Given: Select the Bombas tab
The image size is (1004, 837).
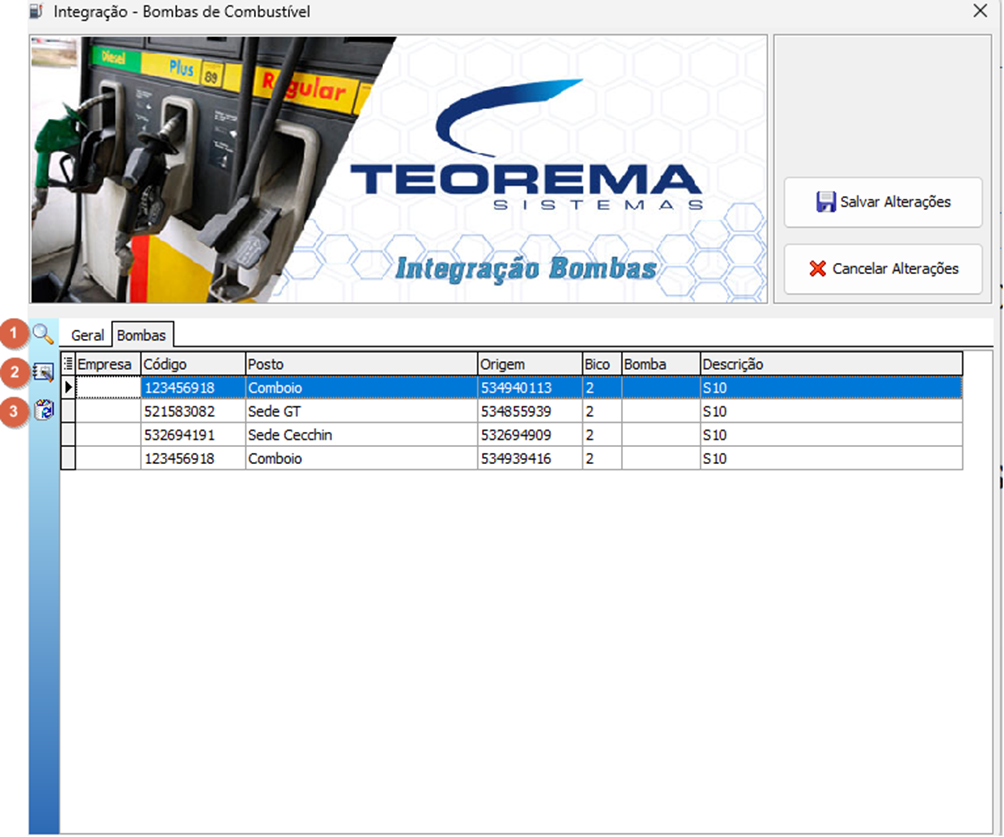Looking at the screenshot, I should pyautogui.click(x=142, y=336).
